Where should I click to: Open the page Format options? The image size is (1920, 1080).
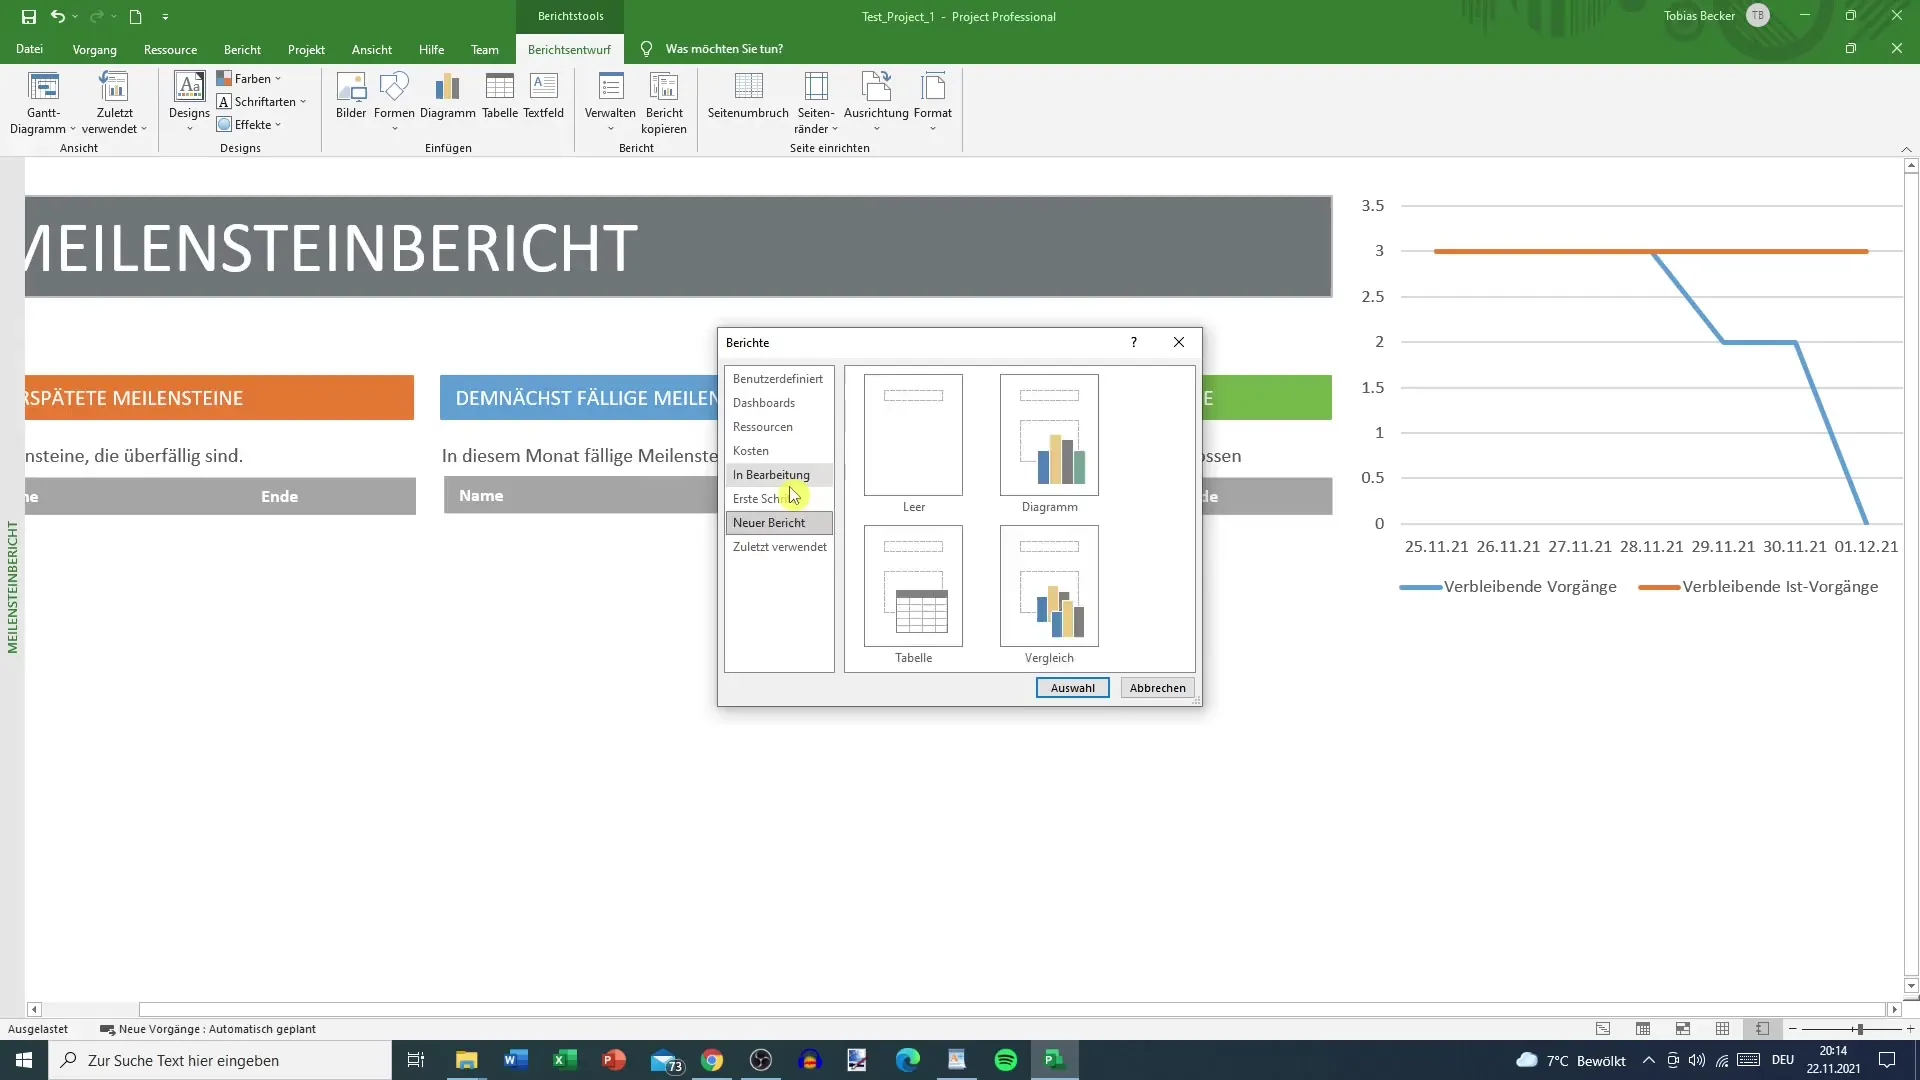pyautogui.click(x=932, y=102)
